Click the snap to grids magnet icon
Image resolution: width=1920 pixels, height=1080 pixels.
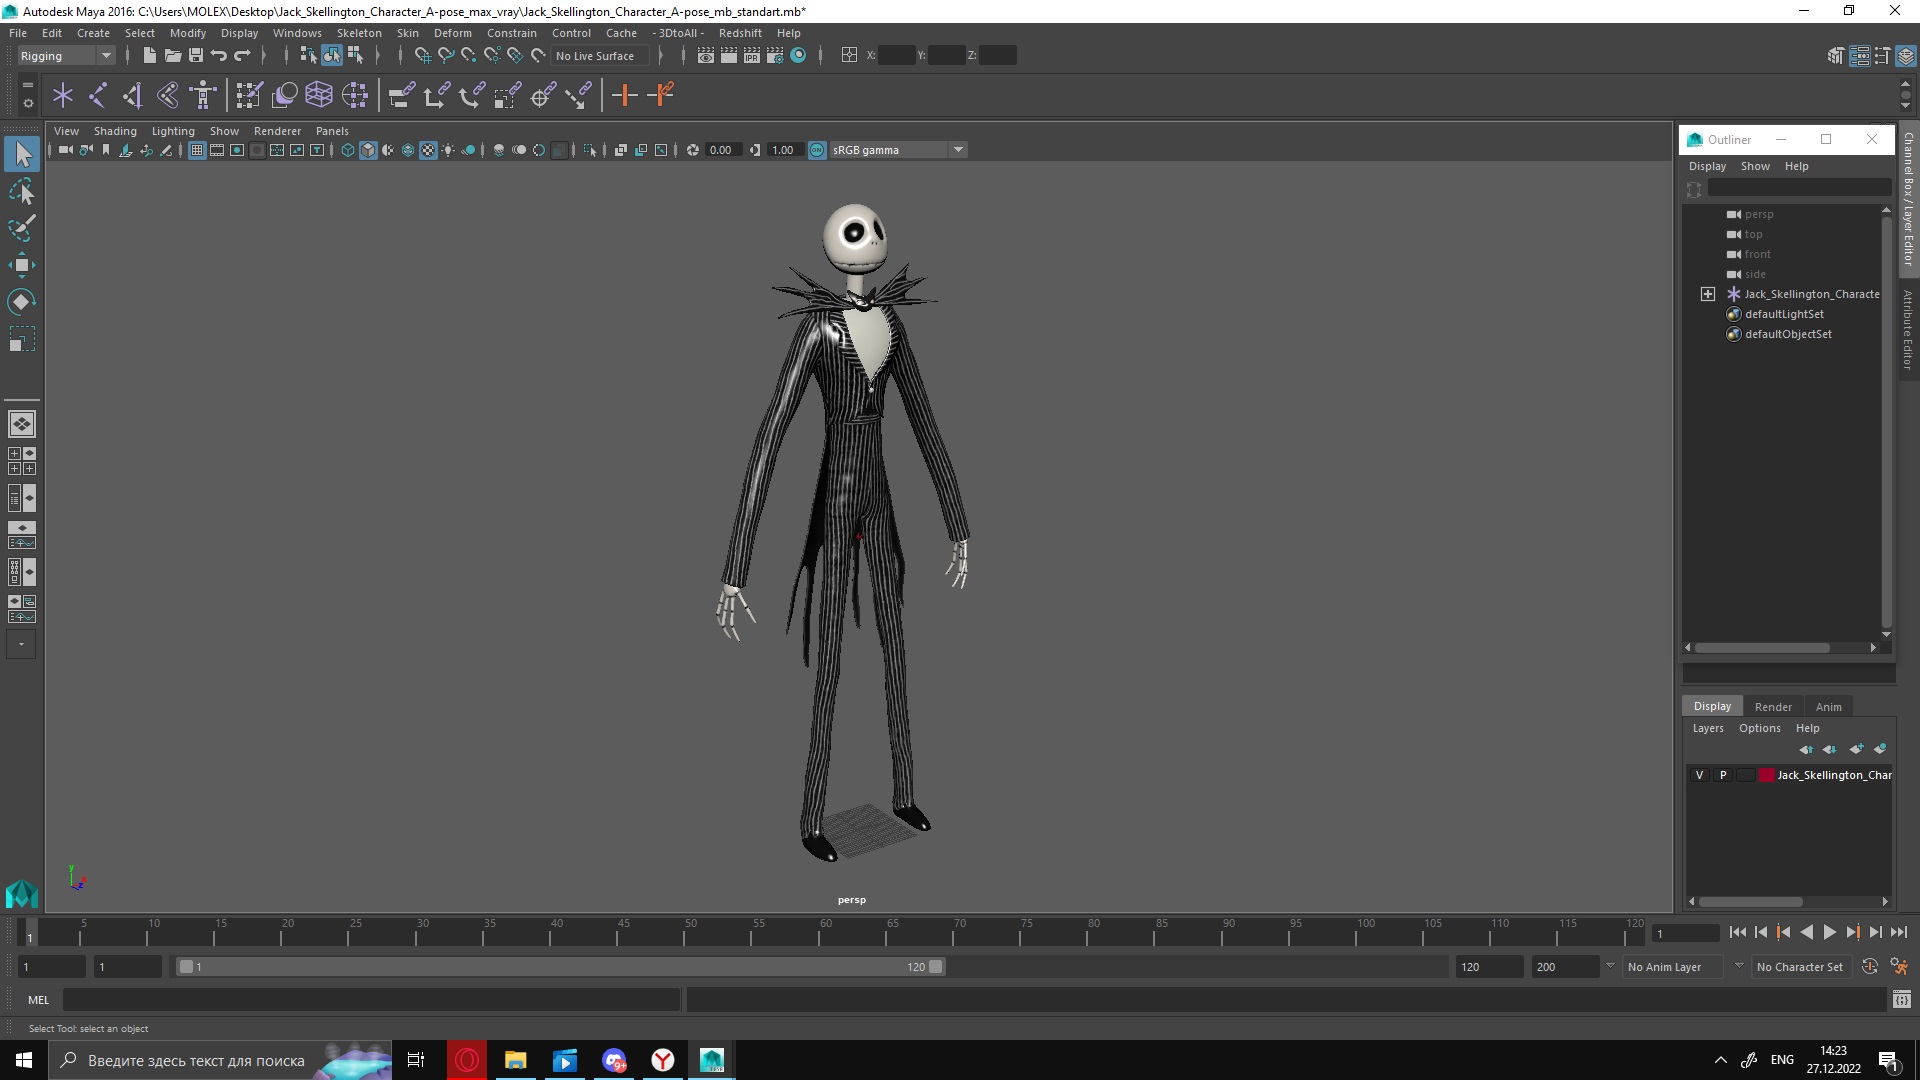(x=423, y=55)
